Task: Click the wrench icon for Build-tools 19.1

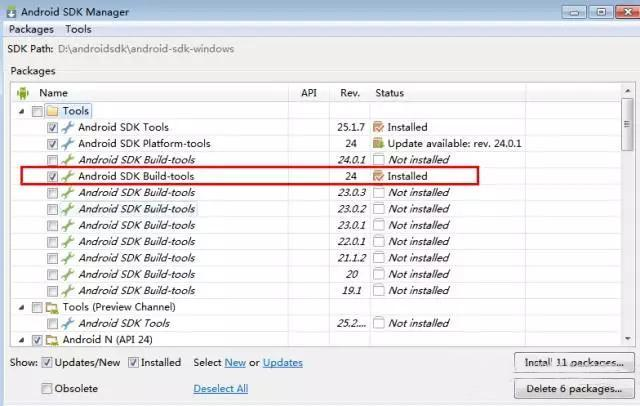Action: 68,291
